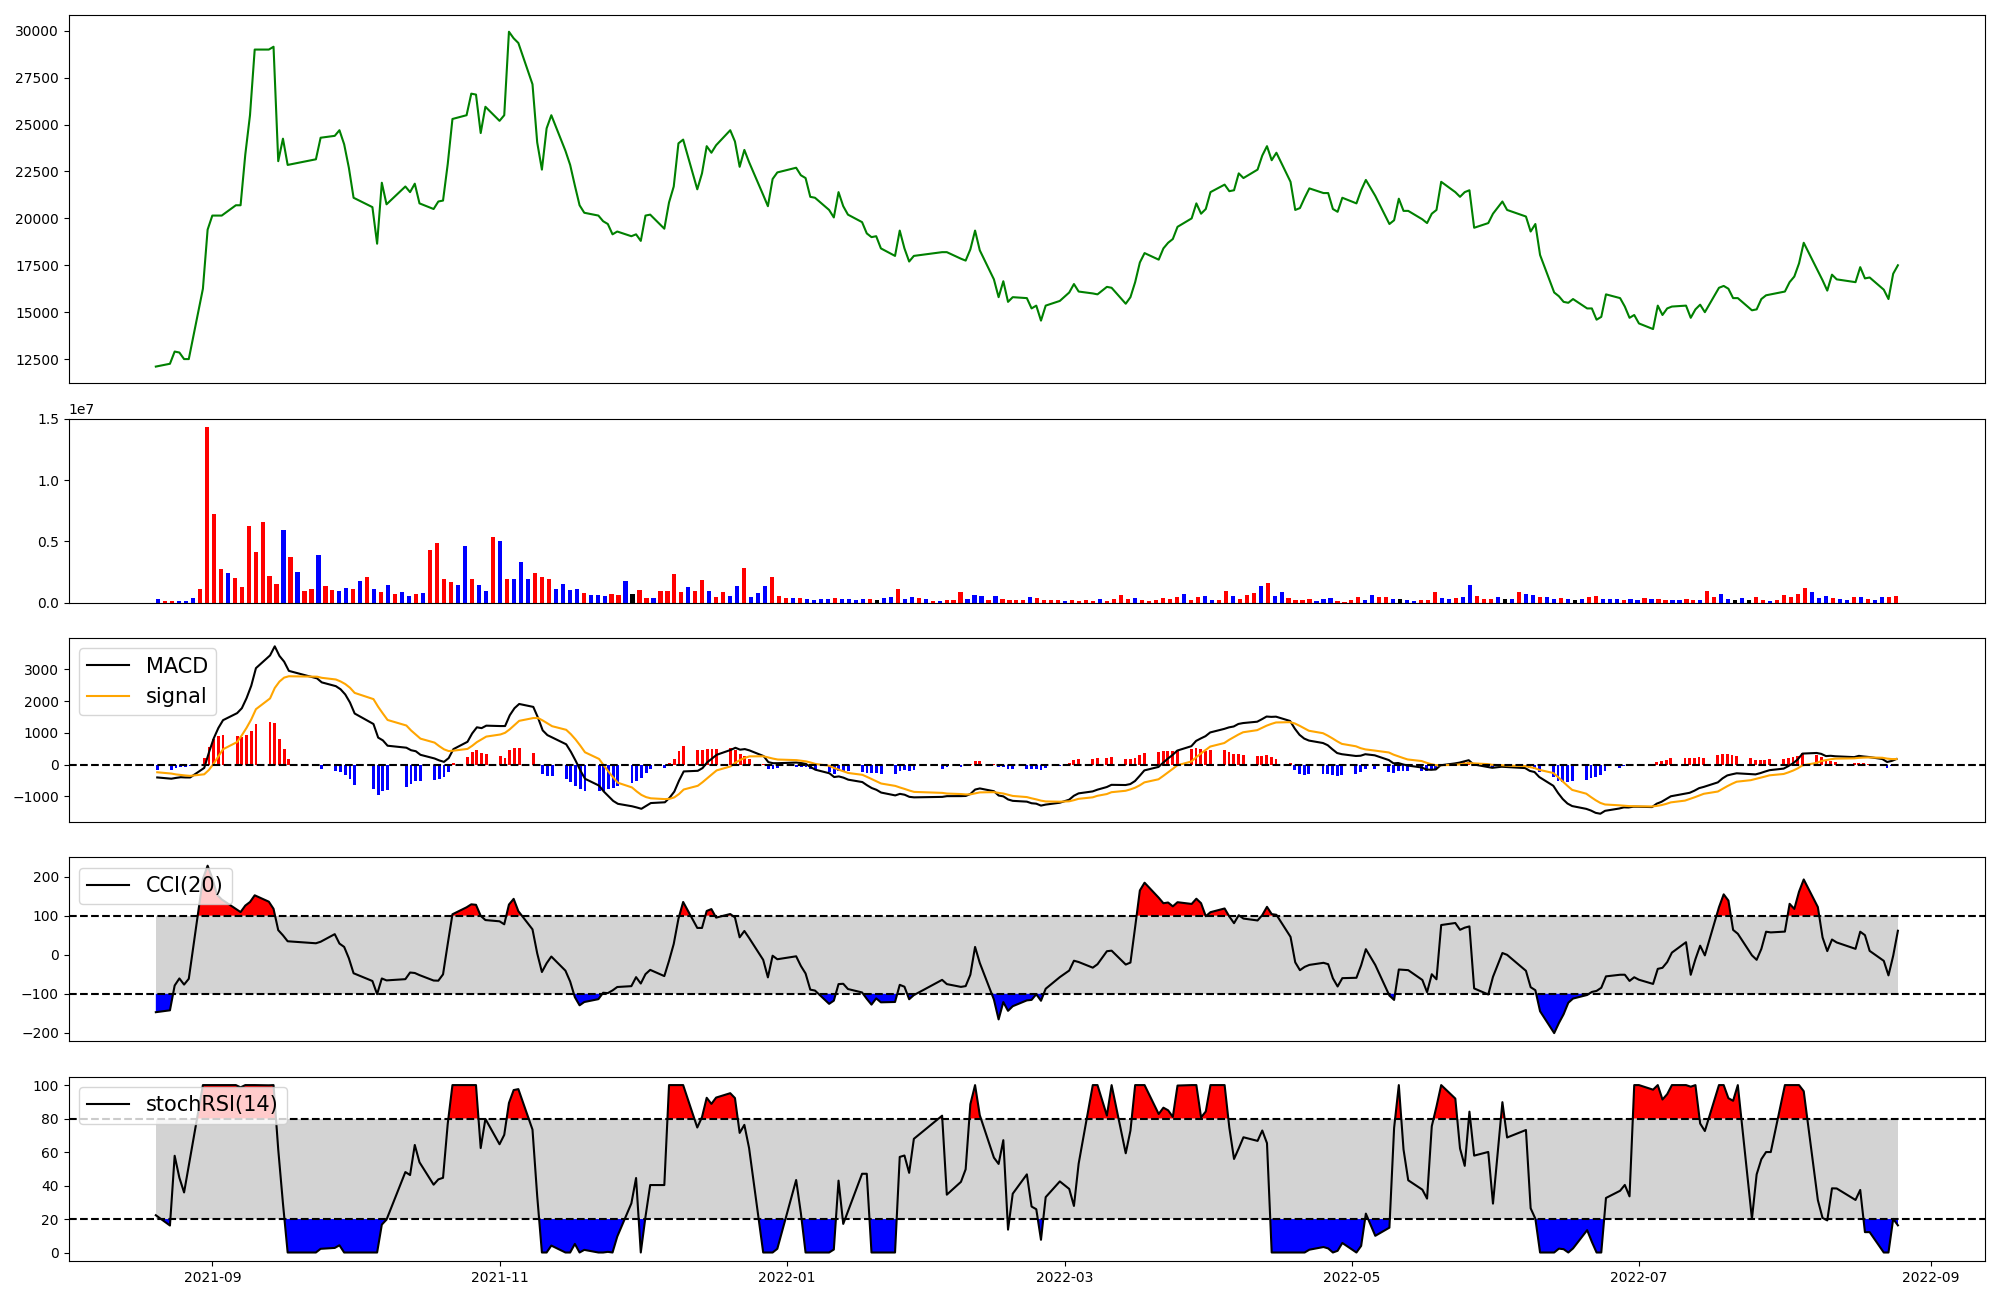Click the 80 stochRSI axis tick label

coord(50,1119)
